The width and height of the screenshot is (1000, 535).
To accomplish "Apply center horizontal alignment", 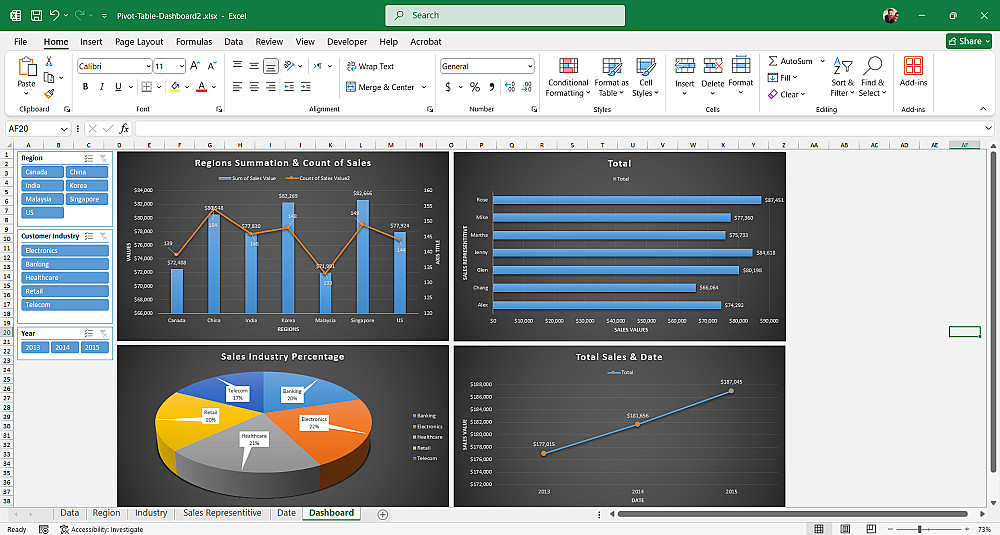I will (x=254, y=87).
